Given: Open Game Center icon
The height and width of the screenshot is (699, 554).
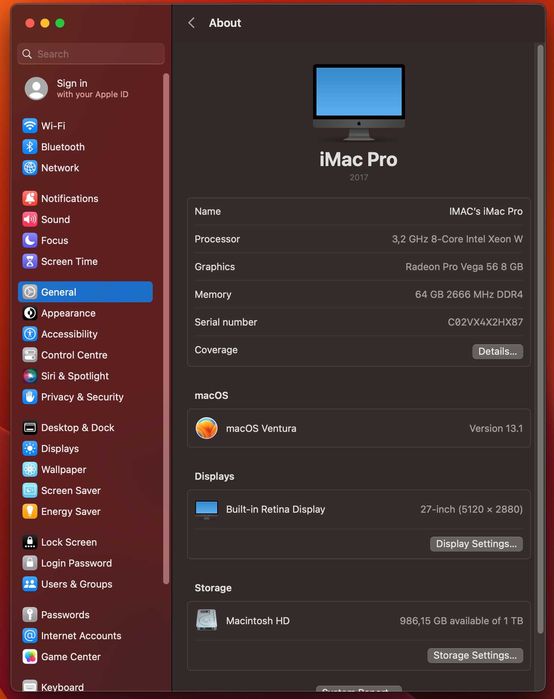Looking at the screenshot, I should point(30,657).
